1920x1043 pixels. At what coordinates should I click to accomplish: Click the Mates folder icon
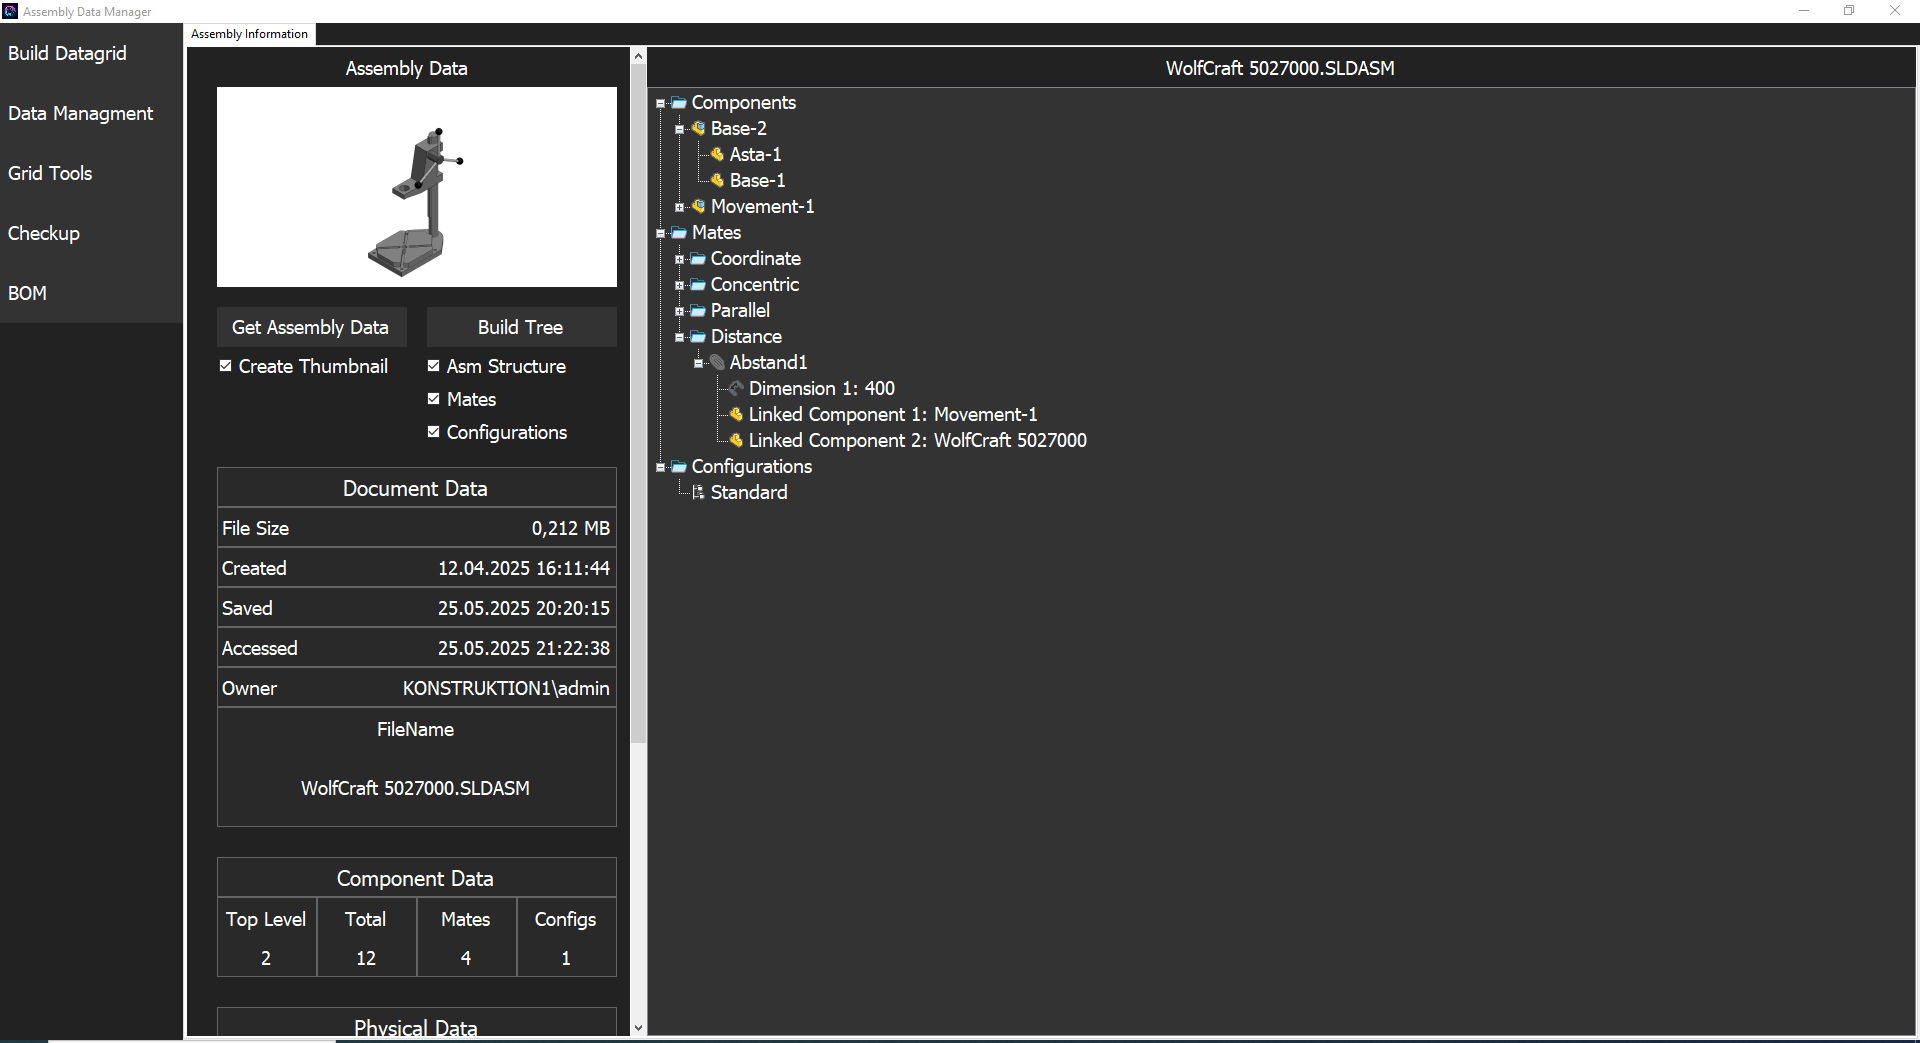(x=679, y=233)
